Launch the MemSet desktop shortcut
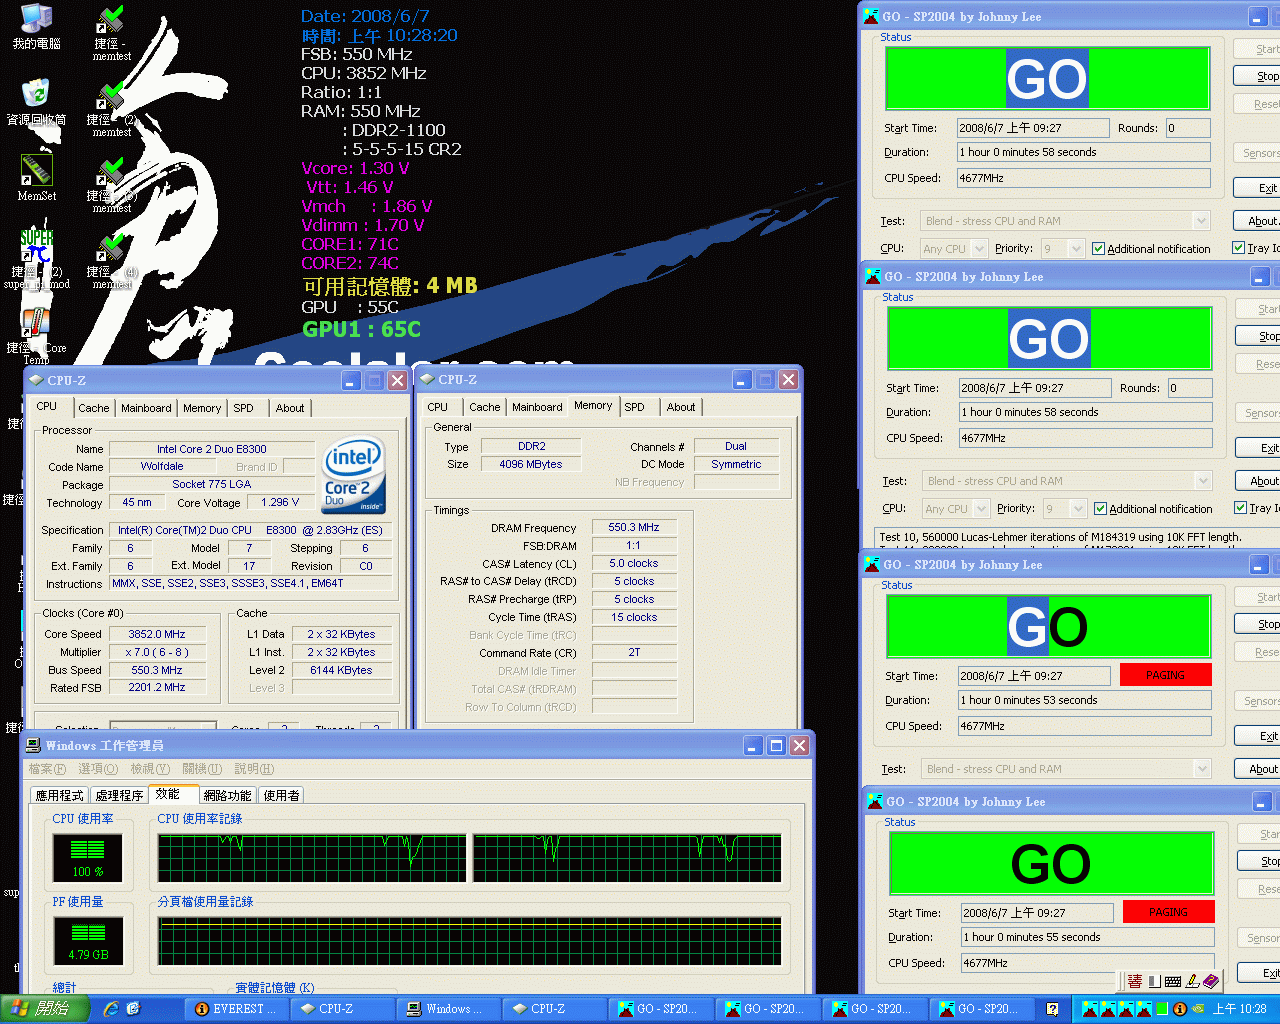This screenshot has width=1280, height=1024. coord(37,177)
